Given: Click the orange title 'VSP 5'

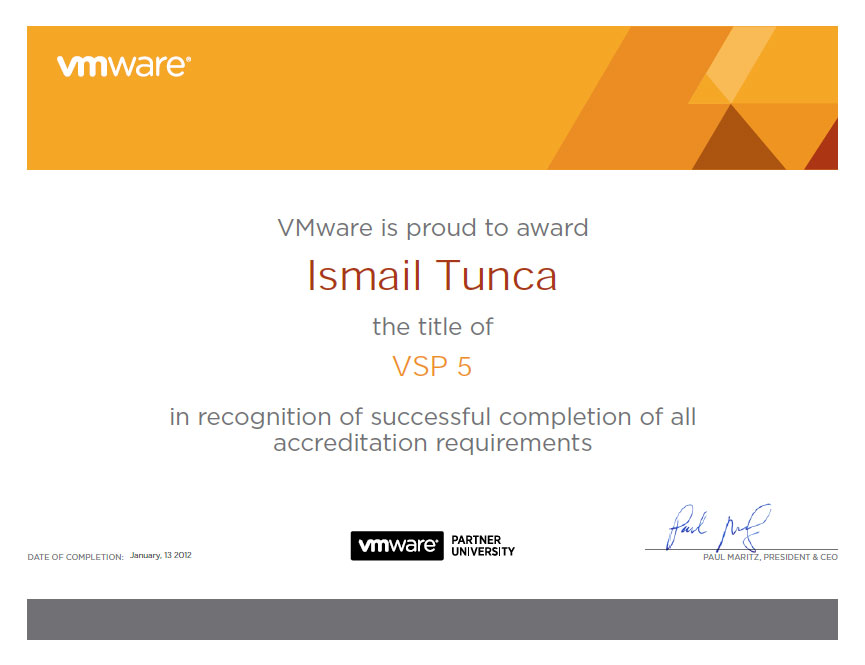Looking at the screenshot, I should (x=432, y=366).
